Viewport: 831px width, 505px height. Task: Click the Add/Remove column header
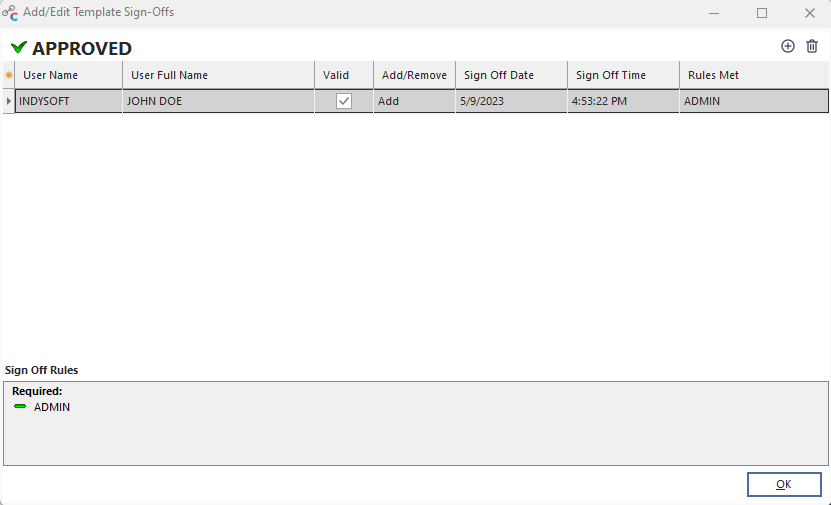point(414,75)
